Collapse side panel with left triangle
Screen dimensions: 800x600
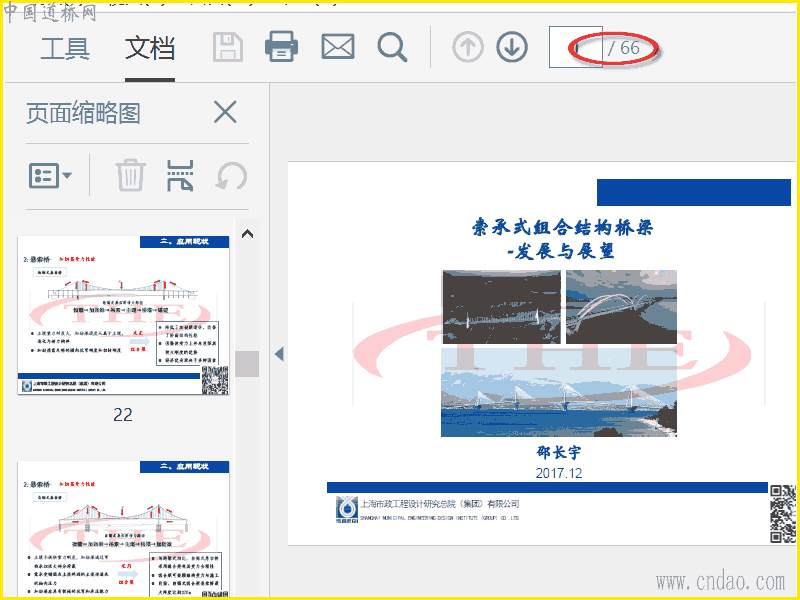click(279, 354)
